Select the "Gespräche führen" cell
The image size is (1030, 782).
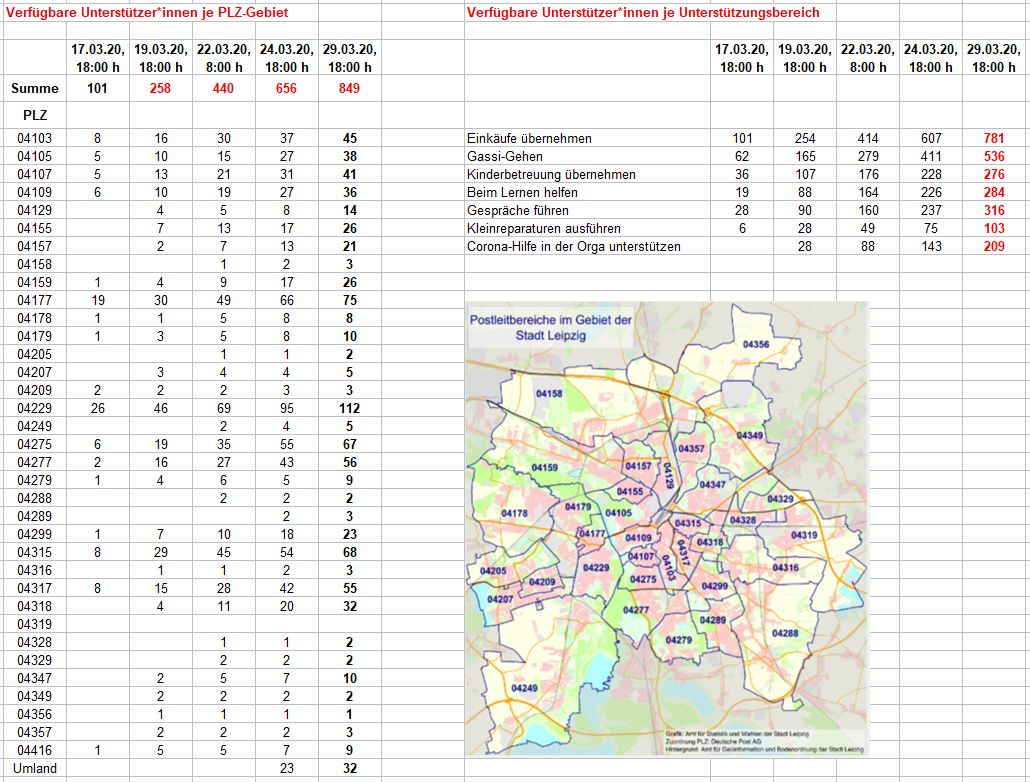pos(518,210)
